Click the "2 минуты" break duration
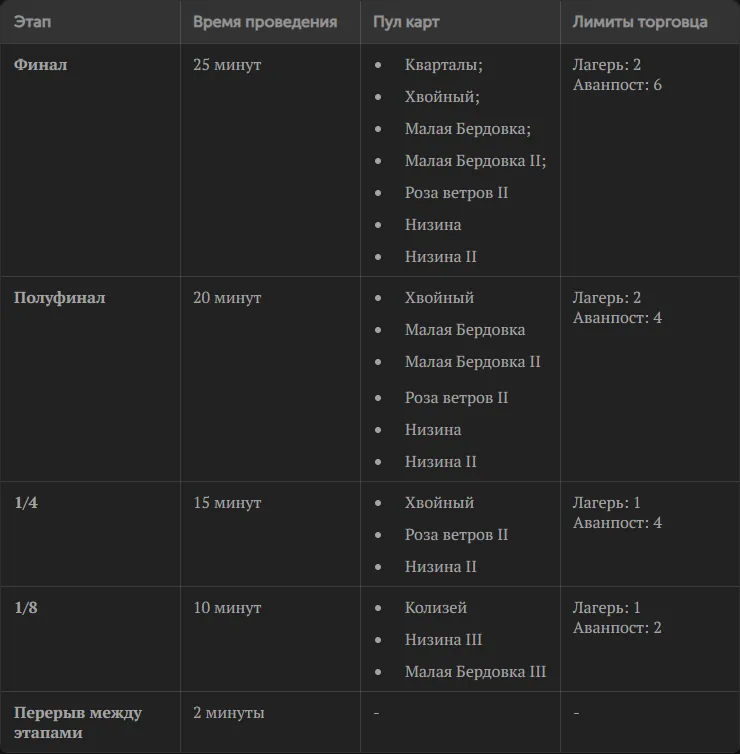Viewport: 740px width, 754px height. pyautogui.click(x=229, y=713)
